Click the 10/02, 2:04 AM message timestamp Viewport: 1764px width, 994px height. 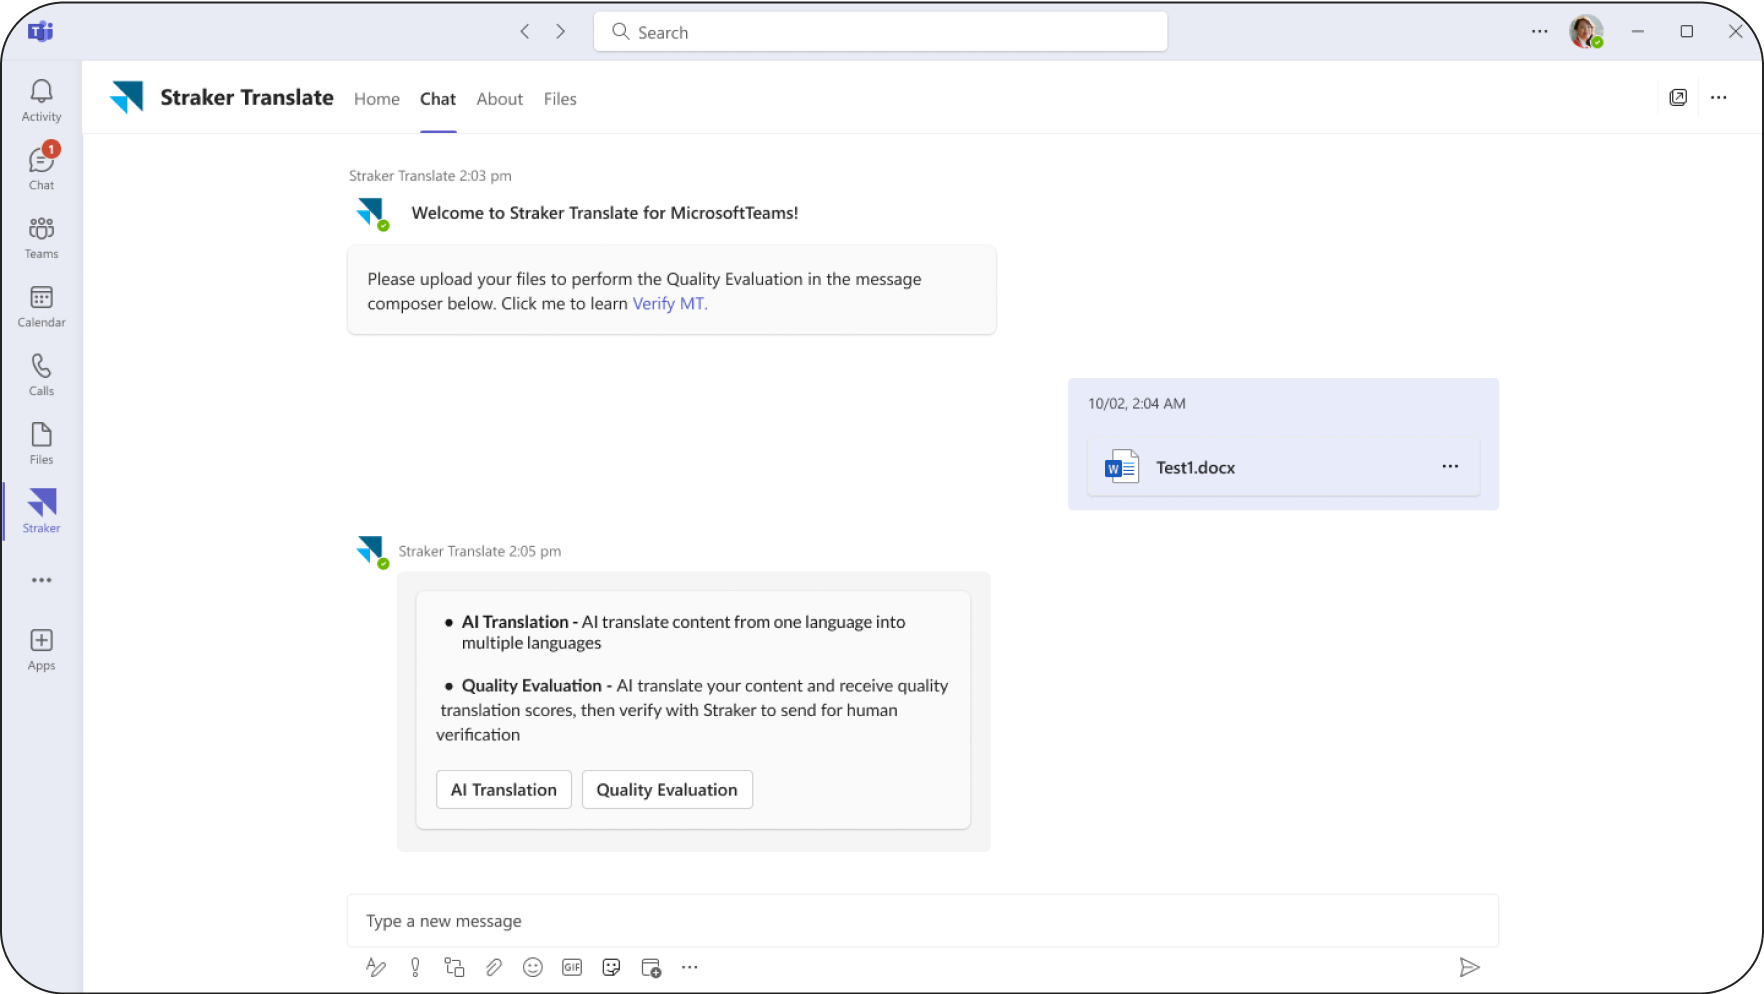pos(1137,404)
